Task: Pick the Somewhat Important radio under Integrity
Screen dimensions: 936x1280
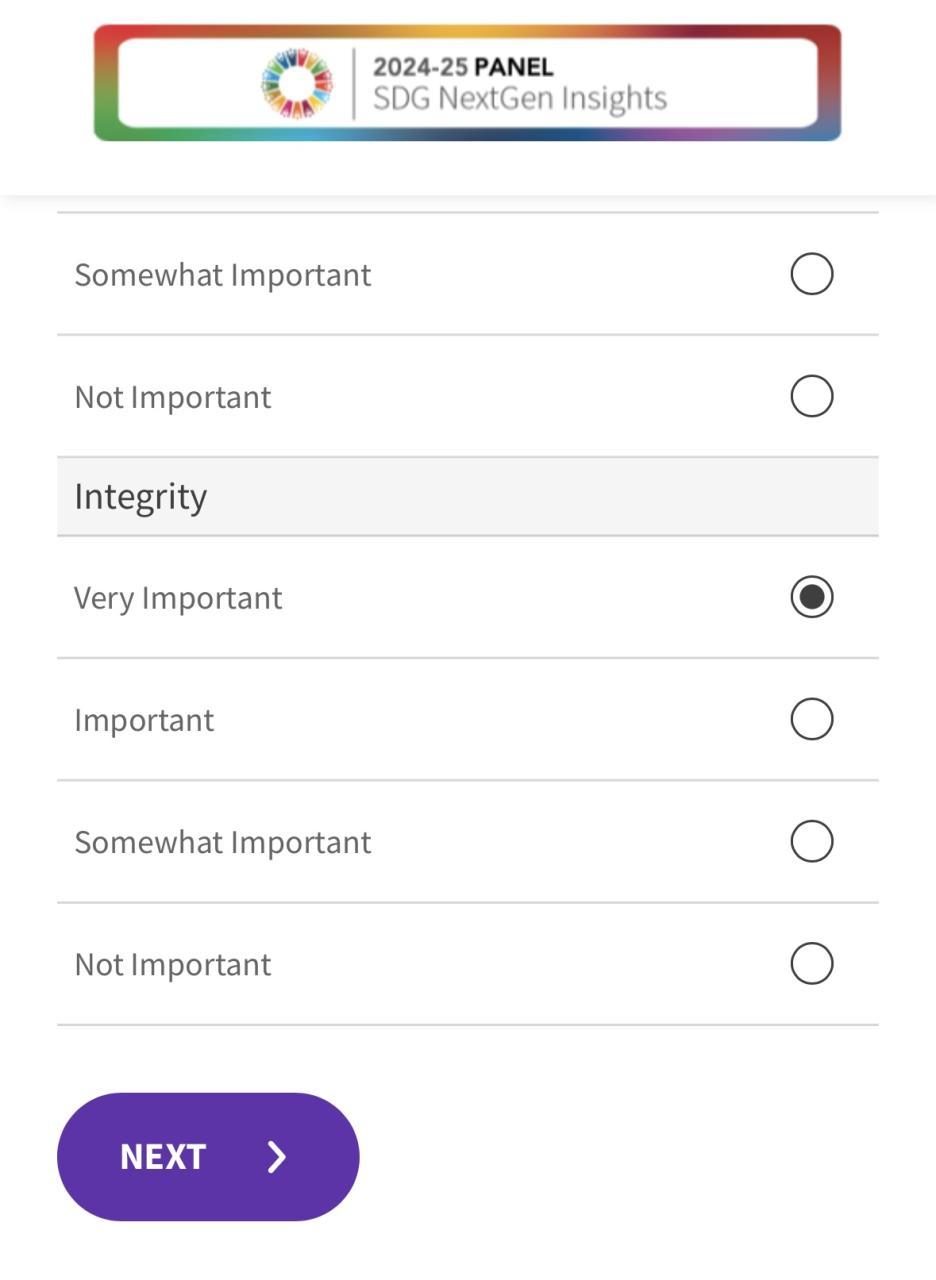Action: point(811,841)
